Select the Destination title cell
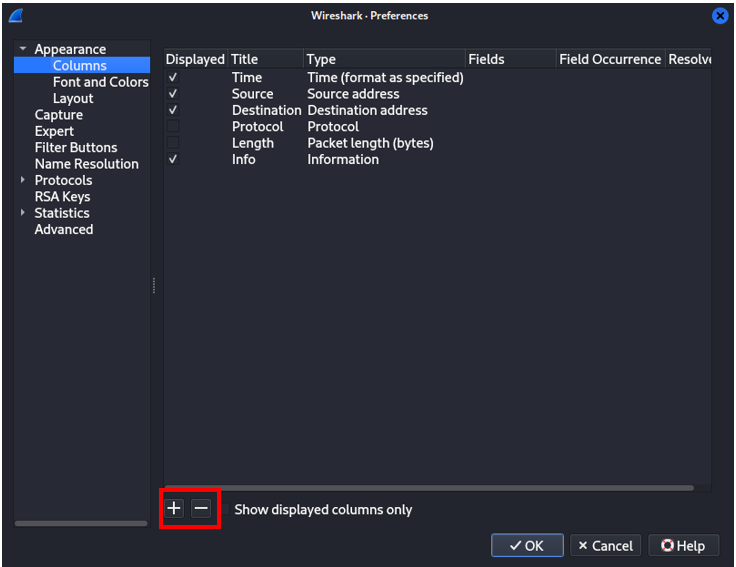The image size is (736, 567). tap(267, 110)
